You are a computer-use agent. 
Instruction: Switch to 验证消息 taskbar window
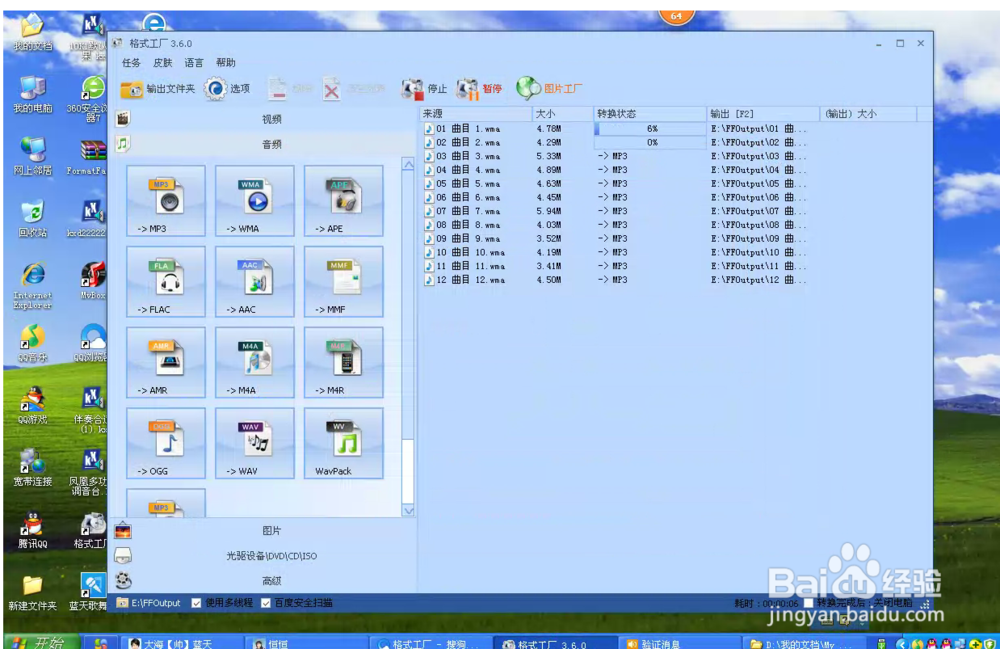(x=679, y=644)
